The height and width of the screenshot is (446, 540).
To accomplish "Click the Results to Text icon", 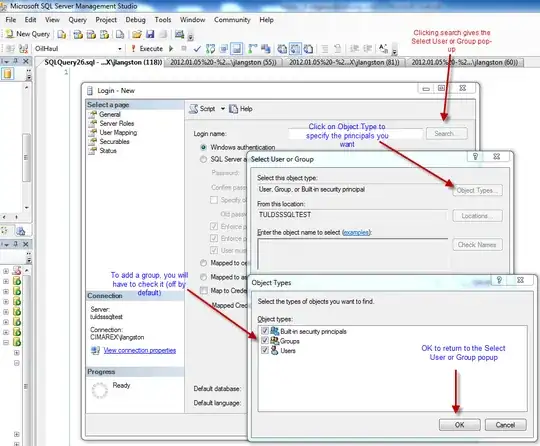I will coord(282,49).
